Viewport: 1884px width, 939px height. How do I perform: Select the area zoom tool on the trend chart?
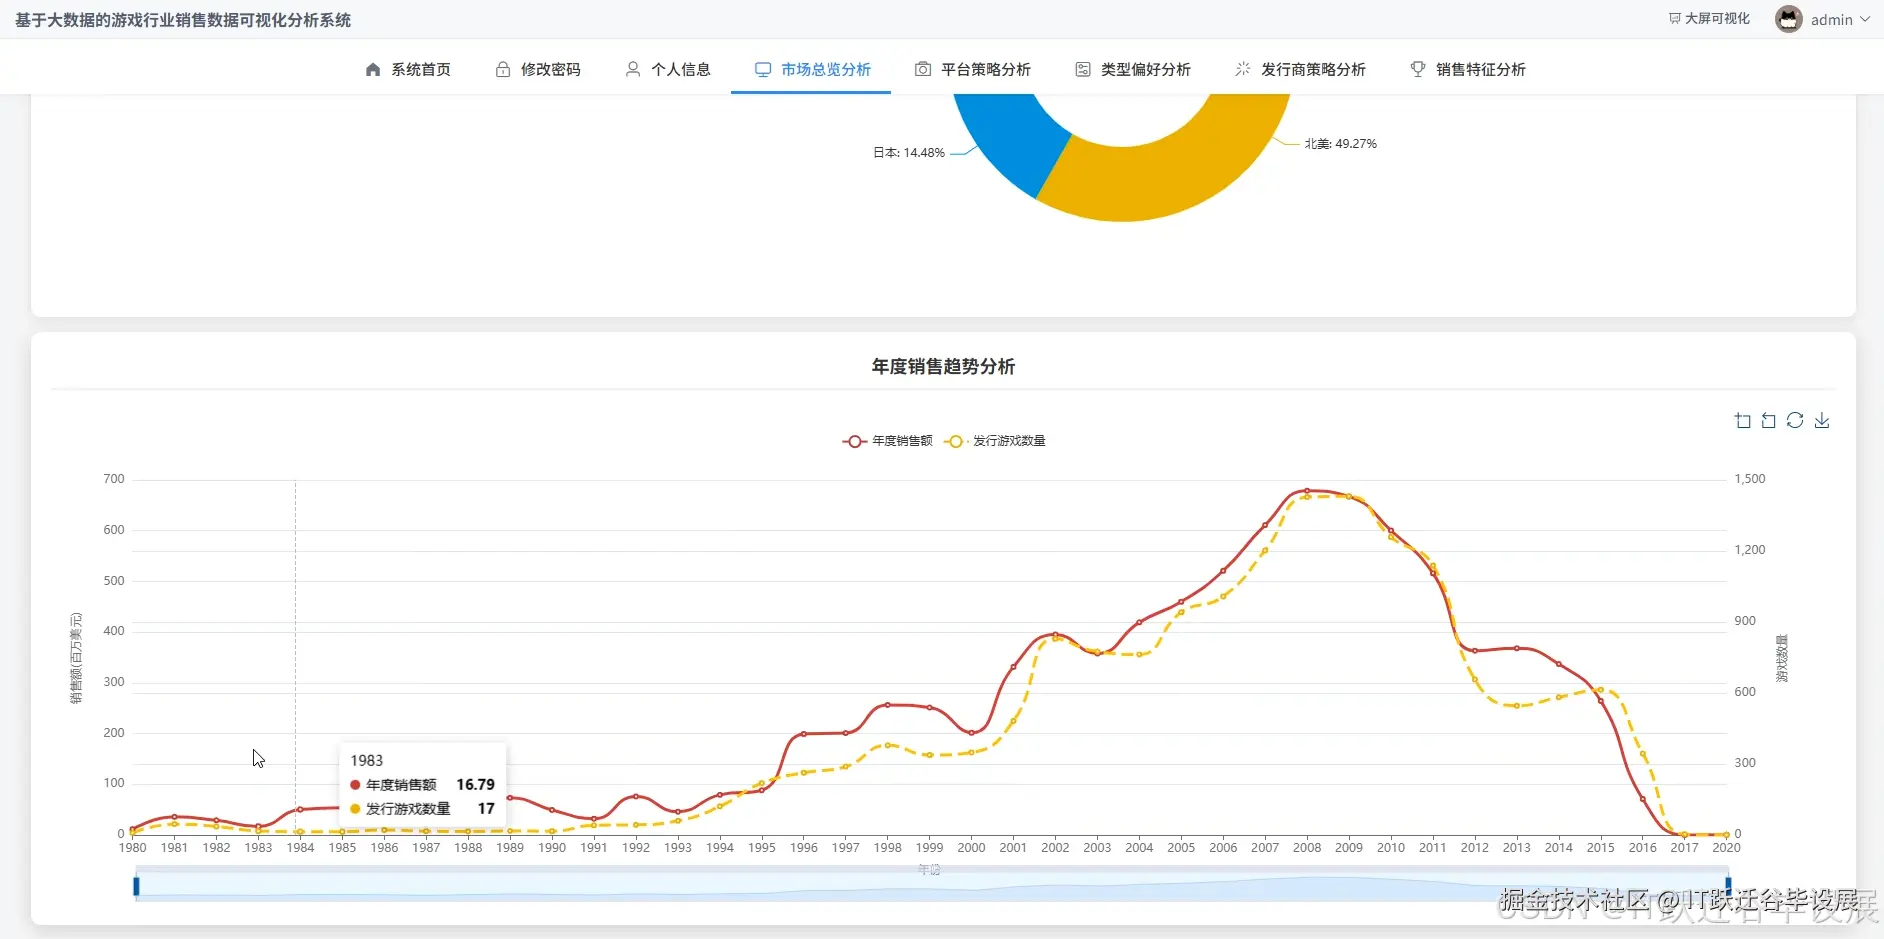(1743, 420)
